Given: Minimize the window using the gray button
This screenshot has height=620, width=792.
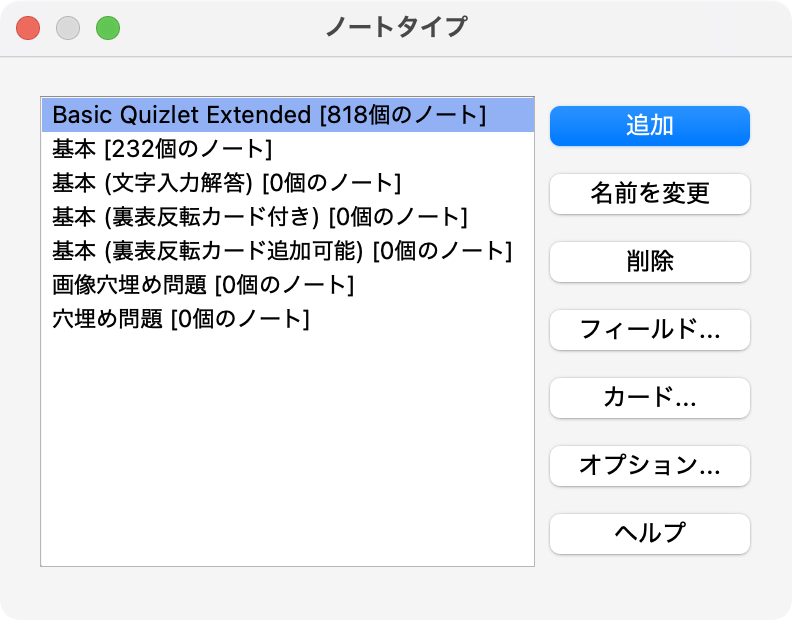Looking at the screenshot, I should tap(68, 28).
